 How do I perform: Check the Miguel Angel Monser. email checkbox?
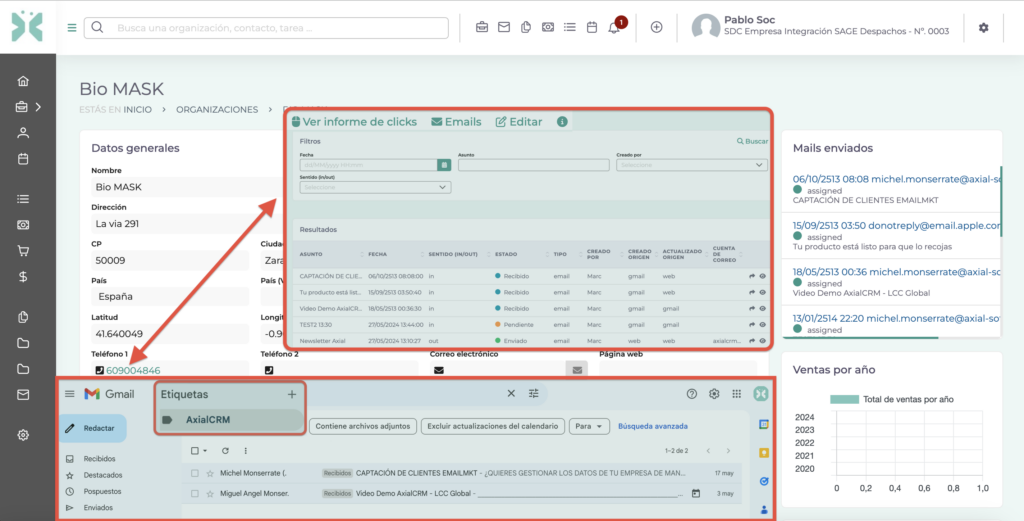(195, 494)
